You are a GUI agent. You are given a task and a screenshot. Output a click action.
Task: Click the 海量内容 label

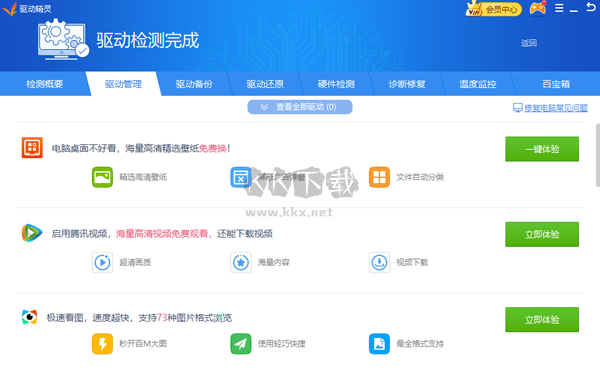274,262
